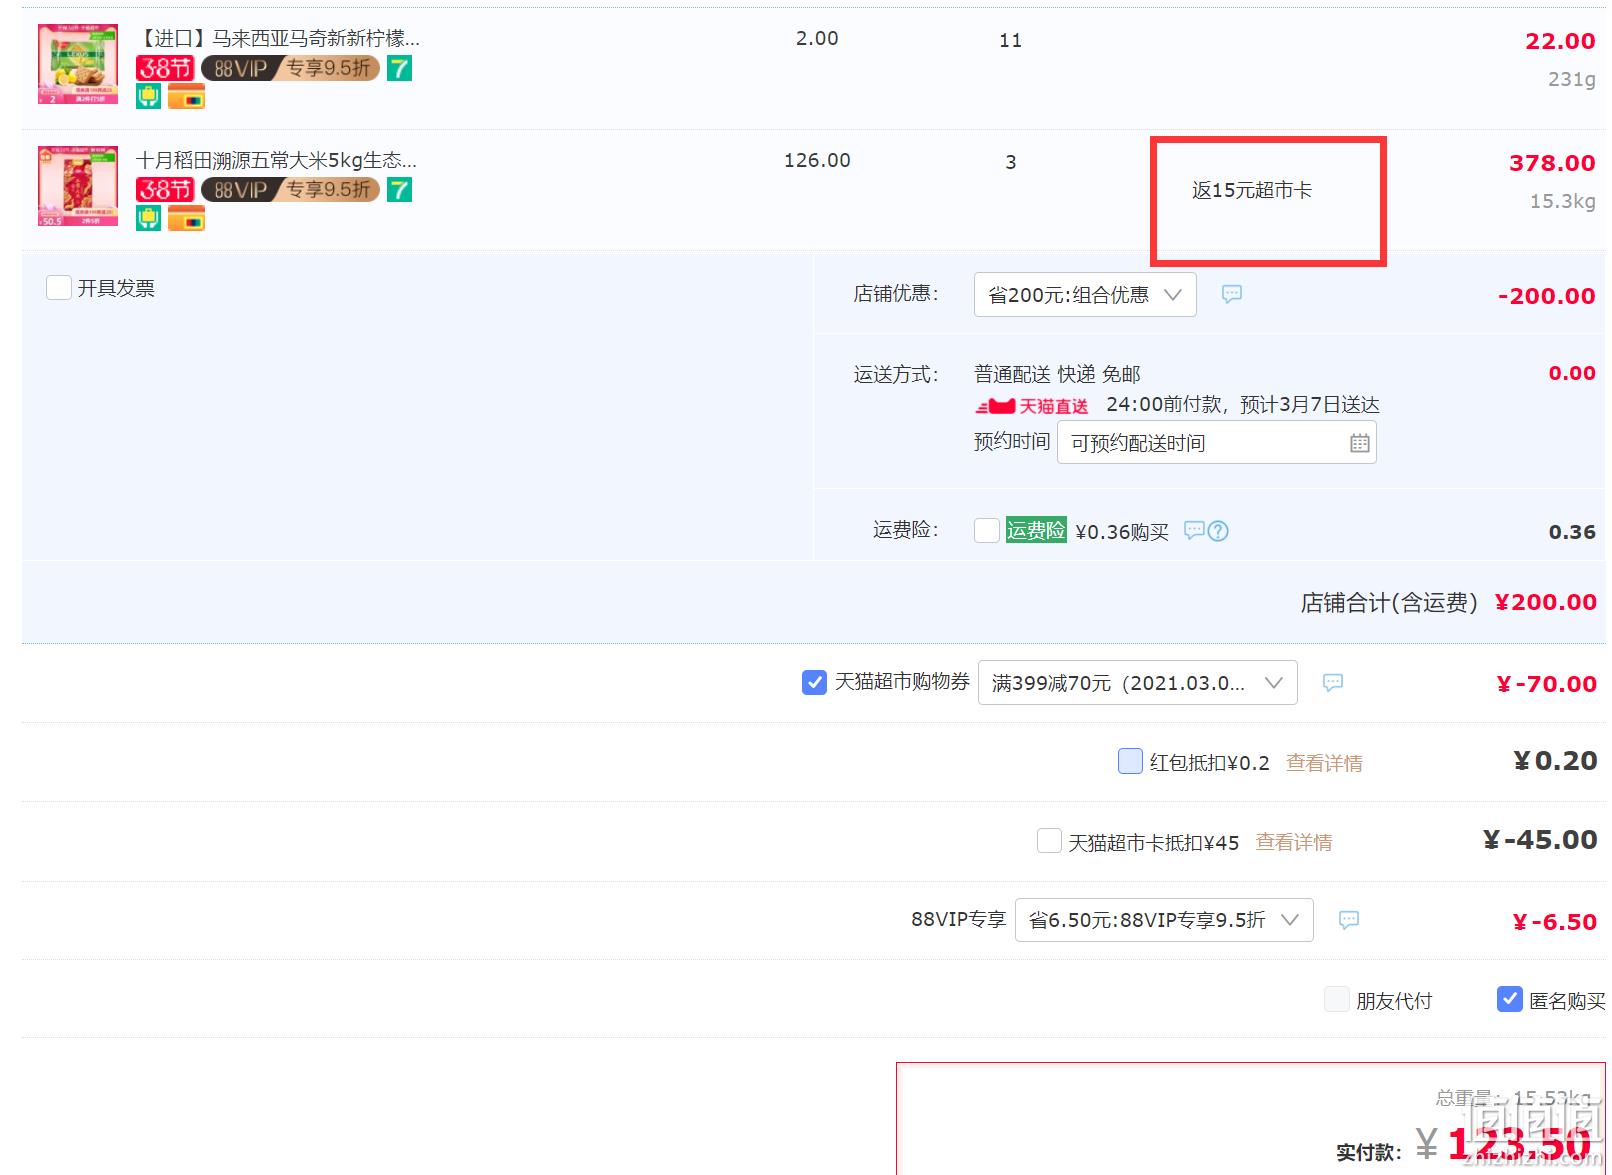Open lemon biscuit product title link

[x=278, y=39]
